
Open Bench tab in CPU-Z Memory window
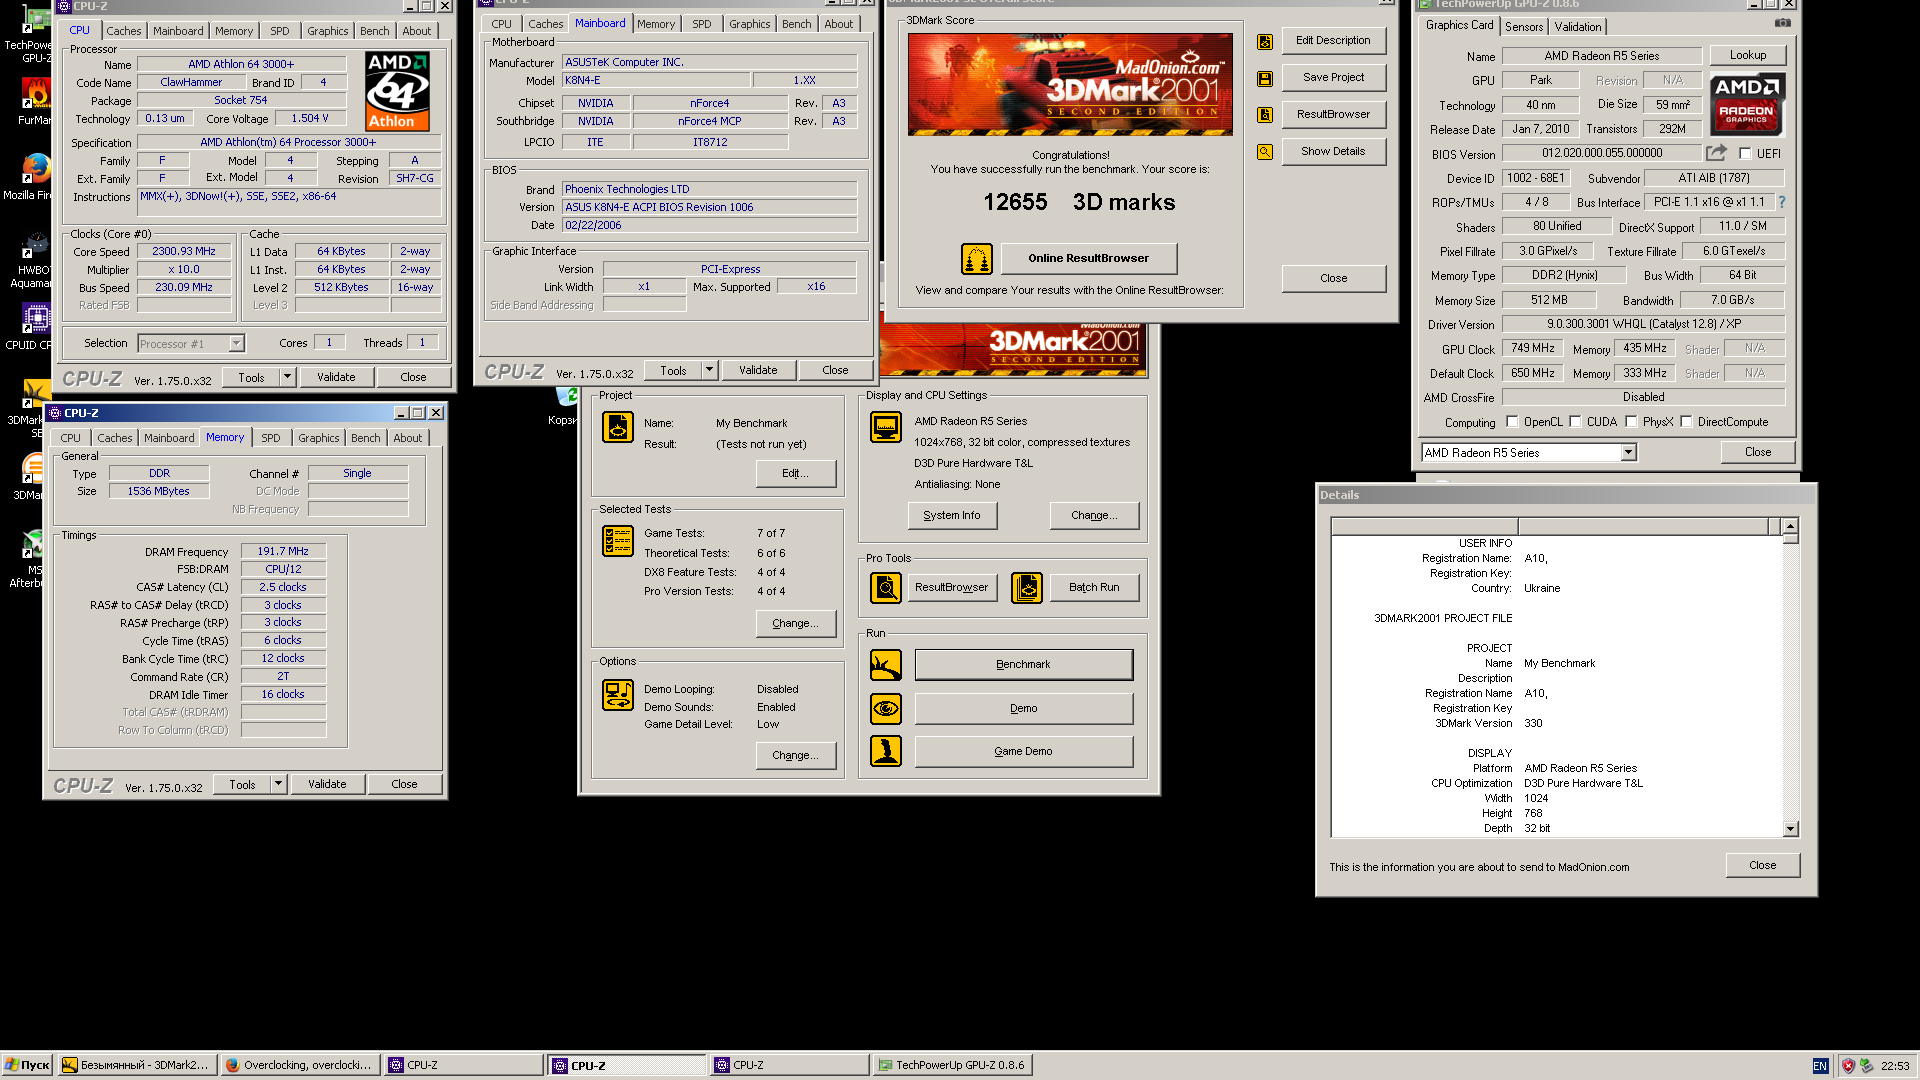(366, 438)
